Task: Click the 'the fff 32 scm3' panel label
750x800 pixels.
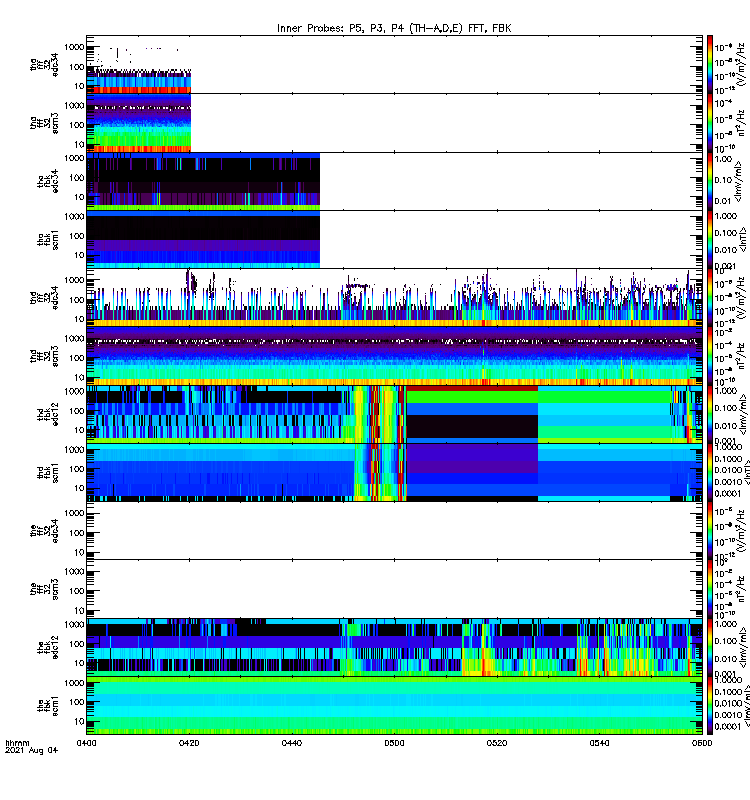Action: click(x=44, y=589)
